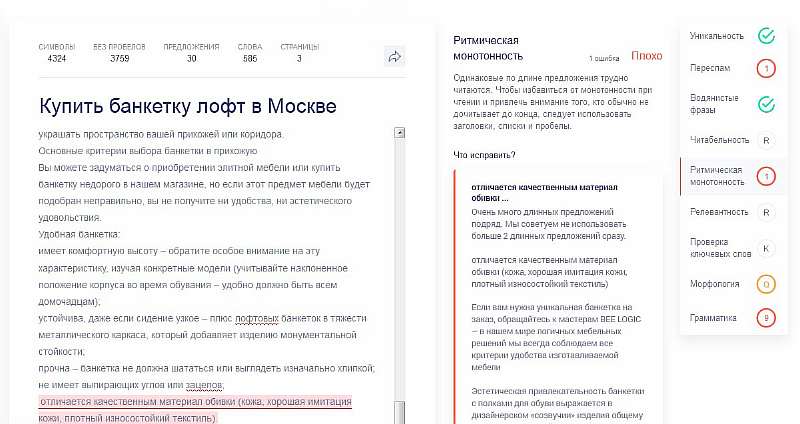This screenshot has height=424, width=800.
Task: Click the Ритмическая монотонность panel heading
Action: (x=488, y=48)
